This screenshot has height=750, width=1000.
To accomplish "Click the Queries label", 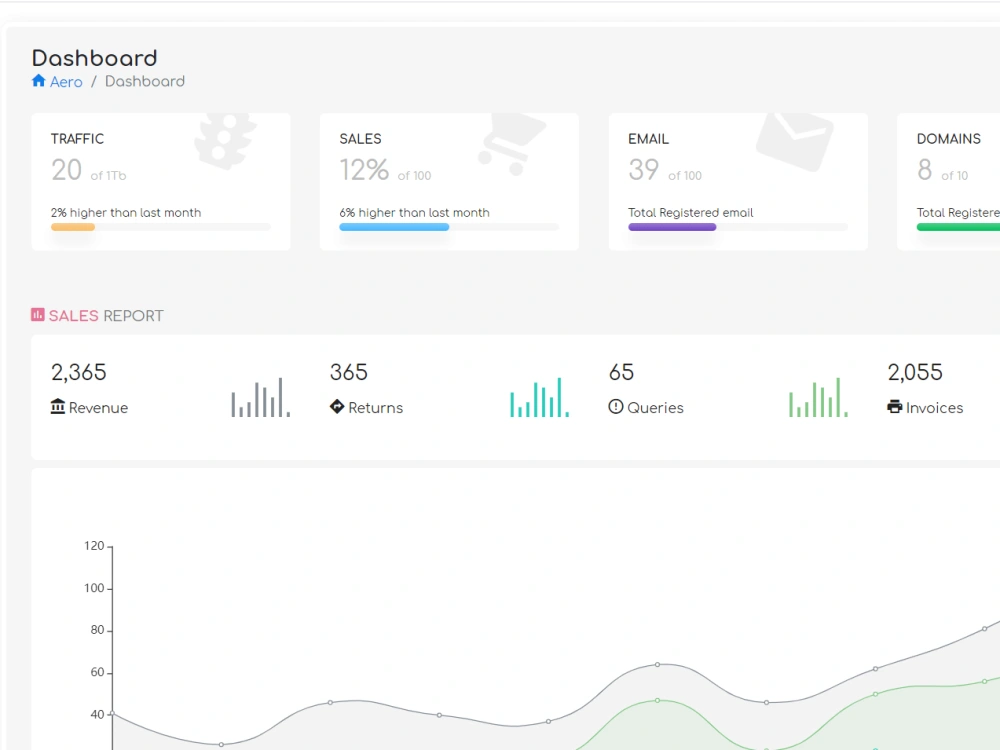I will point(655,408).
